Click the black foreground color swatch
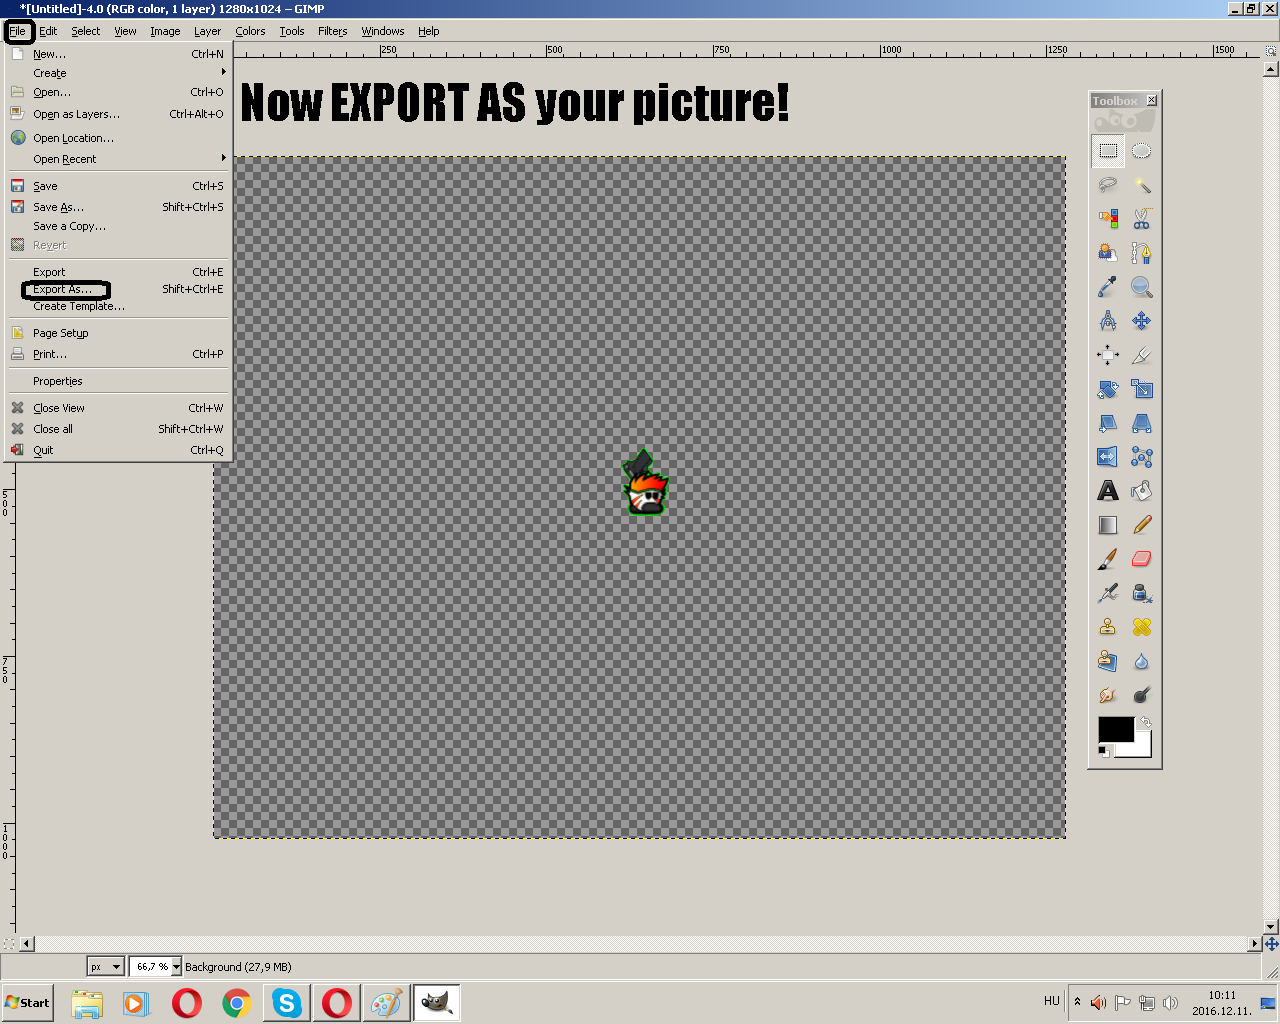Image resolution: width=1280 pixels, height=1024 pixels. click(1115, 729)
